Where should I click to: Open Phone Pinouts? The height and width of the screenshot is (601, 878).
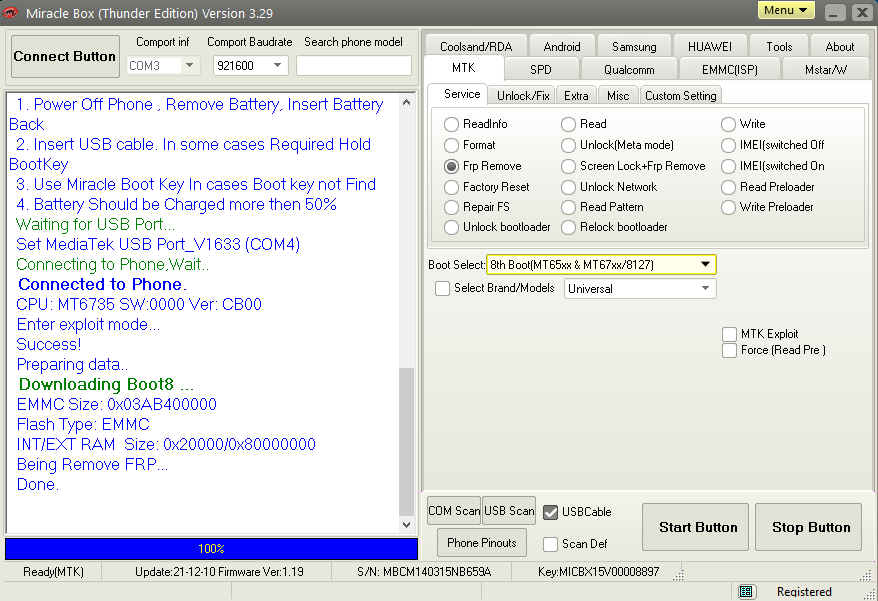[482, 543]
